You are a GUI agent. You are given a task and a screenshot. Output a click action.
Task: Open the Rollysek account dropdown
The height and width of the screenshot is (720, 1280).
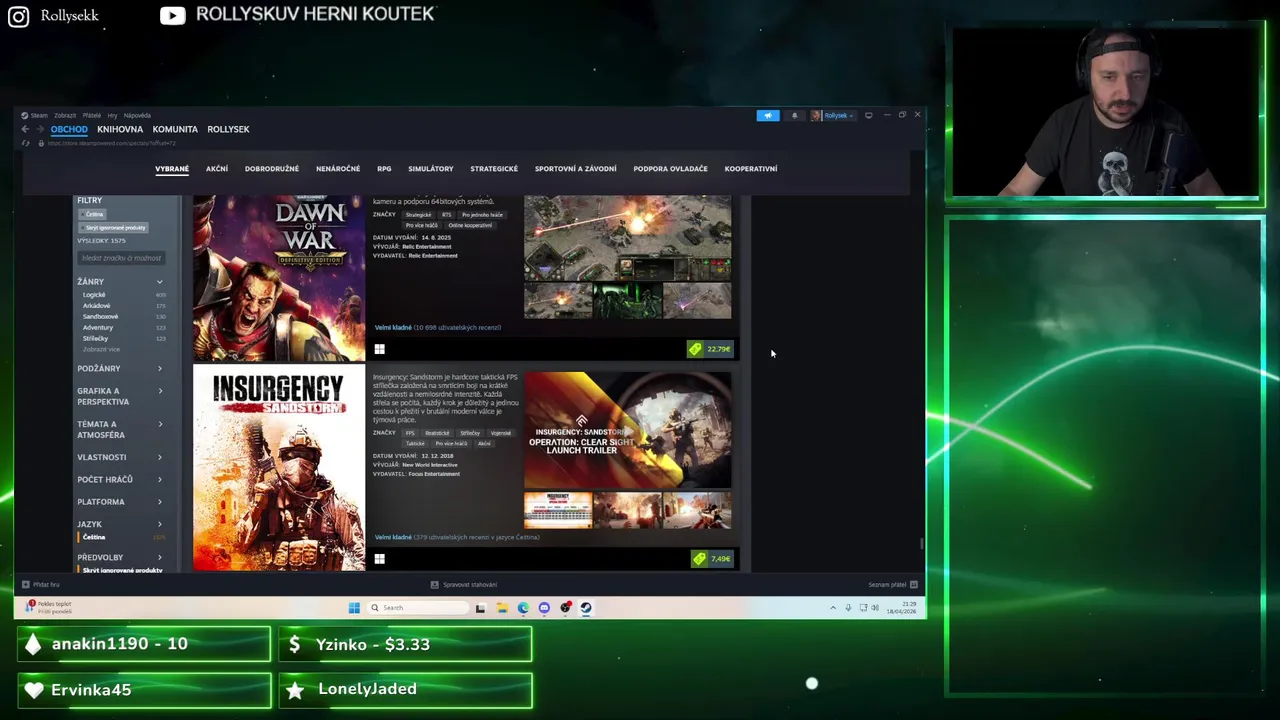(x=833, y=115)
